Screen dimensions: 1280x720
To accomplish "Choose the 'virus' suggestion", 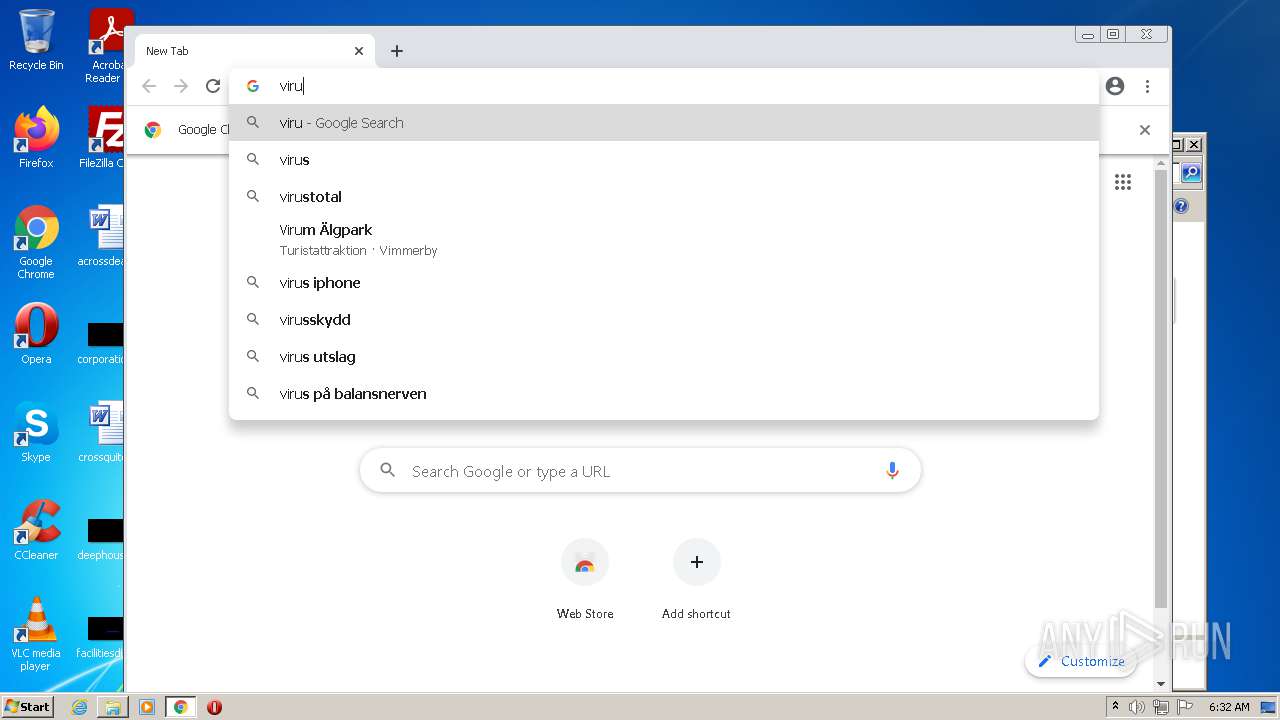I will click(x=664, y=159).
